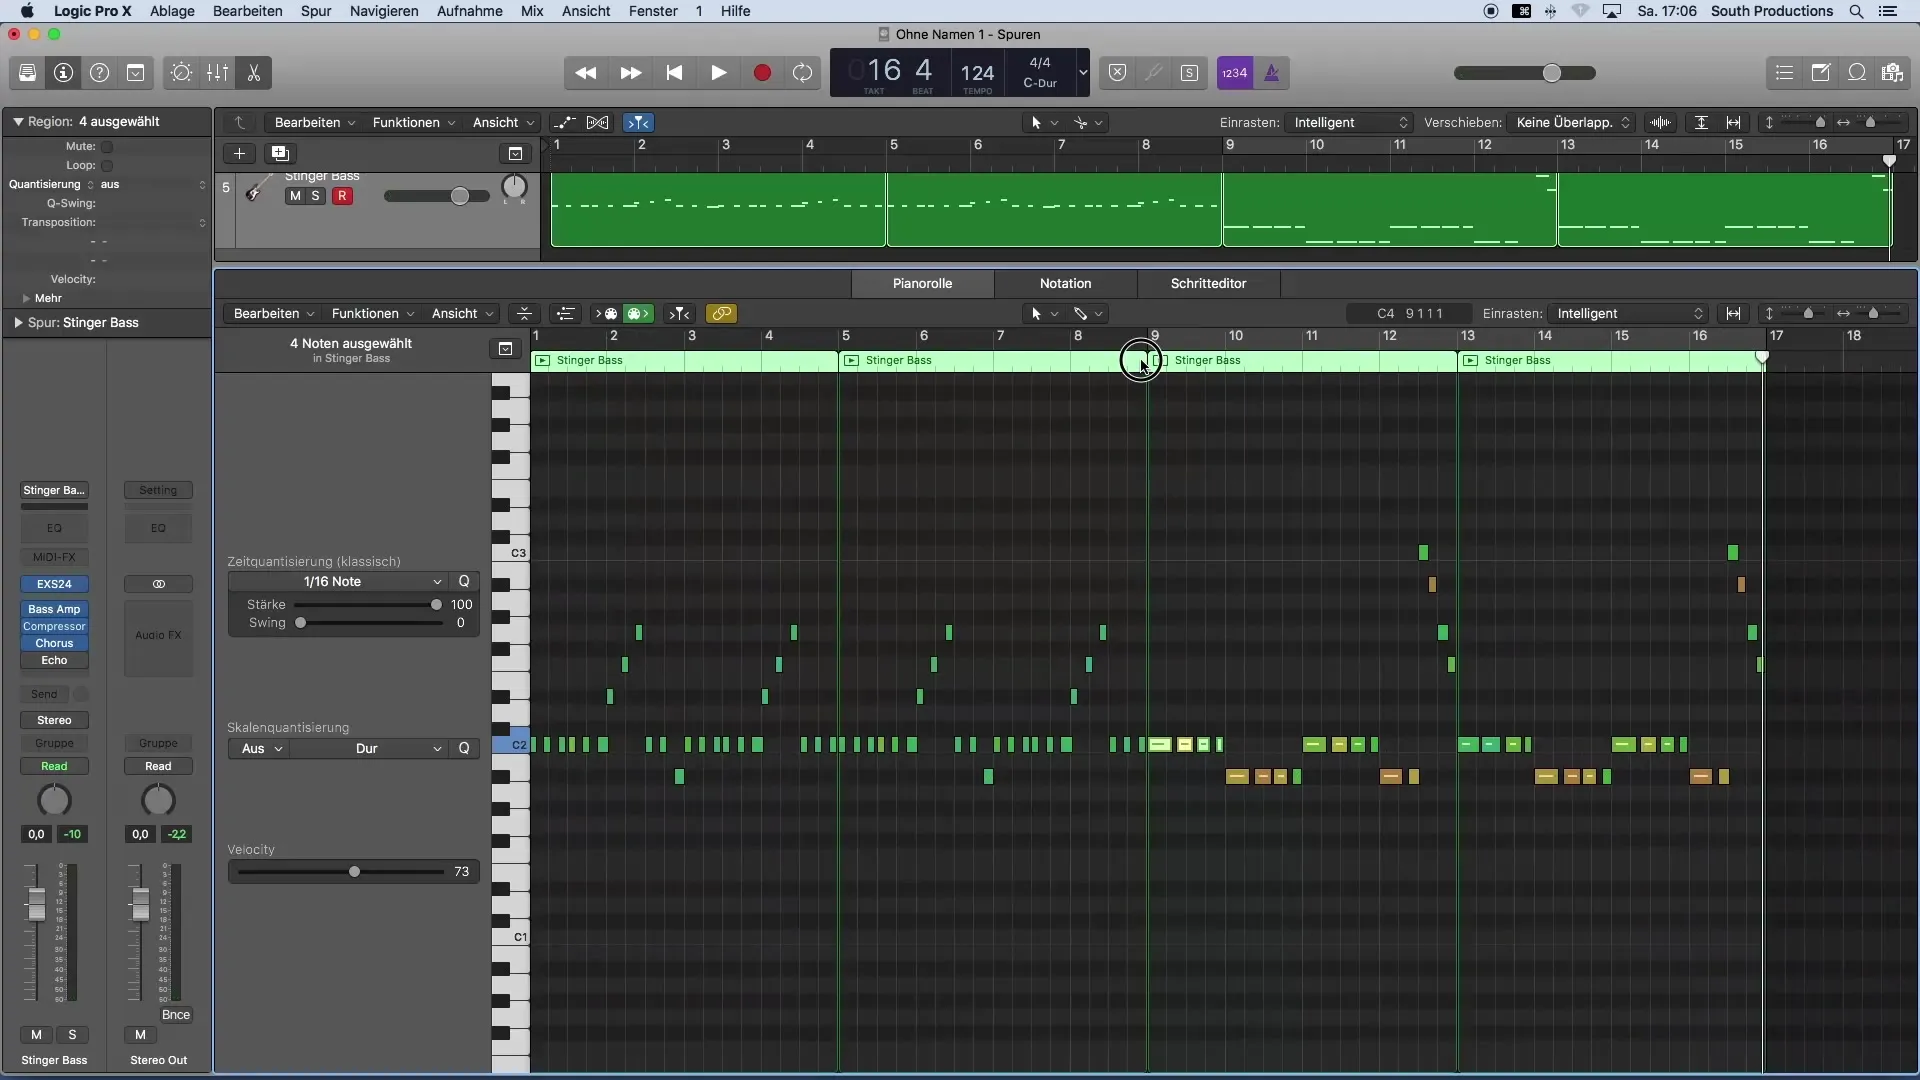Open the 1/16 Note quantize dropdown
The height and width of the screenshot is (1080, 1920).
[340, 582]
